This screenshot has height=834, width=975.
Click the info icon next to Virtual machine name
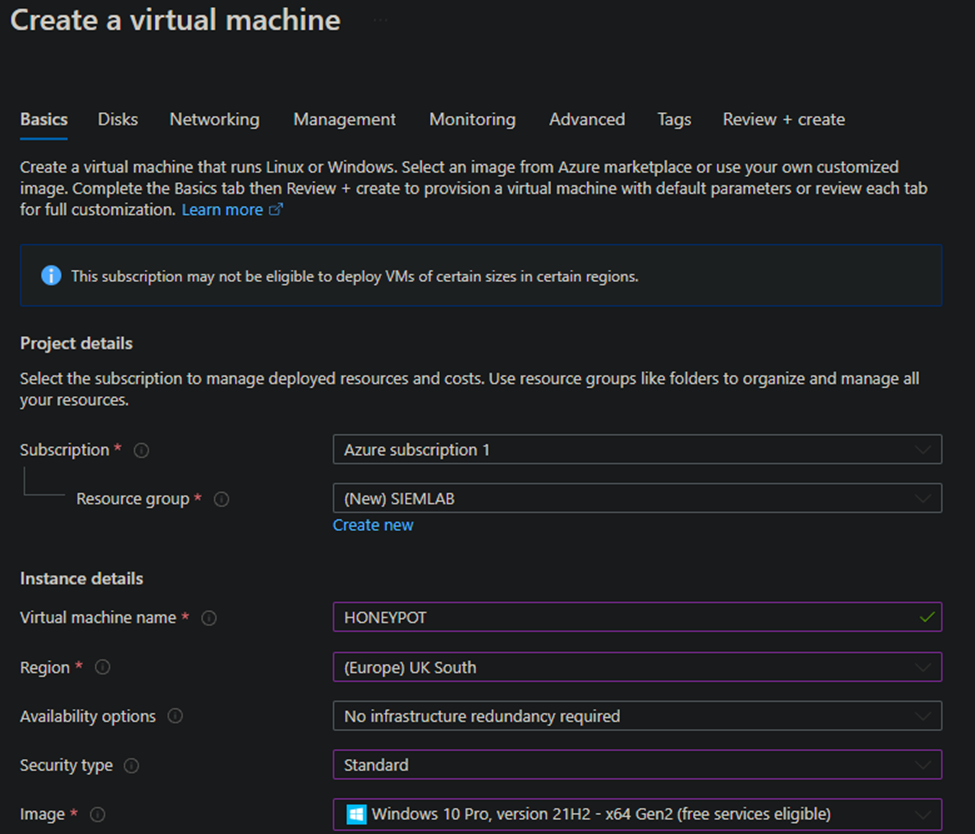pyautogui.click(x=208, y=618)
